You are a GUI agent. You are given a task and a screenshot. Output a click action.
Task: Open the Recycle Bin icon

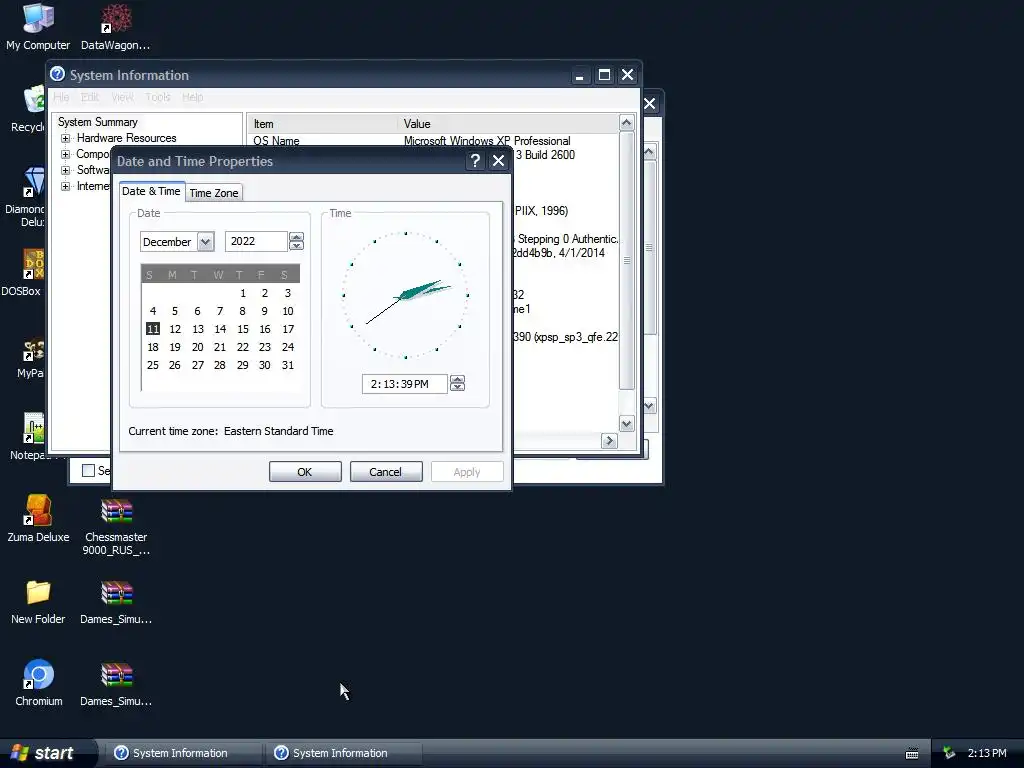click(x=34, y=101)
